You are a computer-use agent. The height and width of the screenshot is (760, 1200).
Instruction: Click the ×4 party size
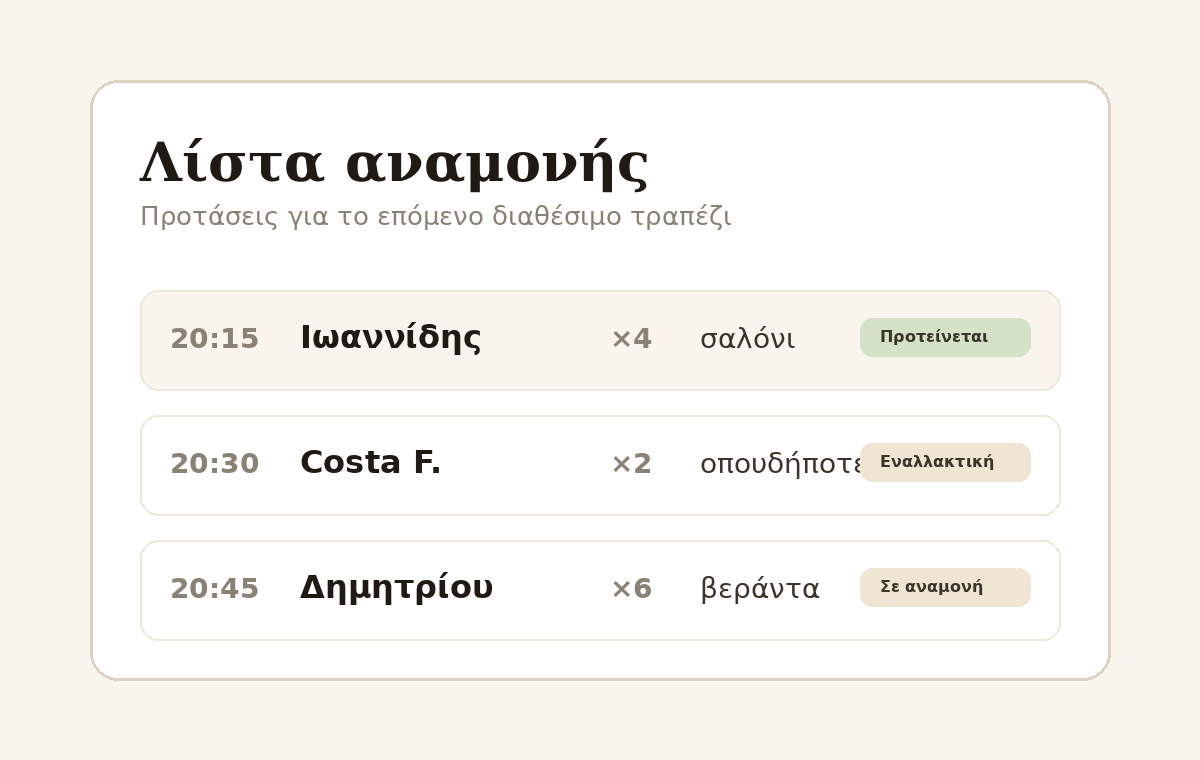pyautogui.click(x=631, y=339)
